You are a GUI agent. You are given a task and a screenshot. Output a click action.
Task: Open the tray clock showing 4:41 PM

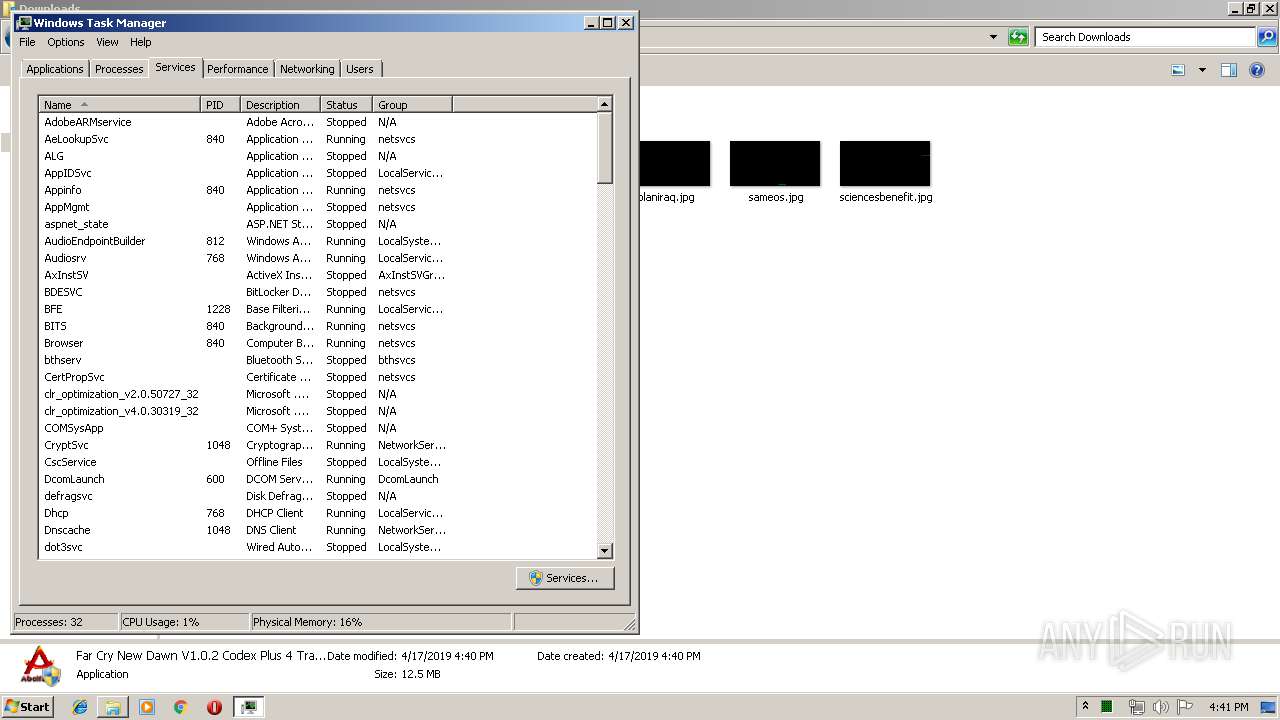[1228, 707]
